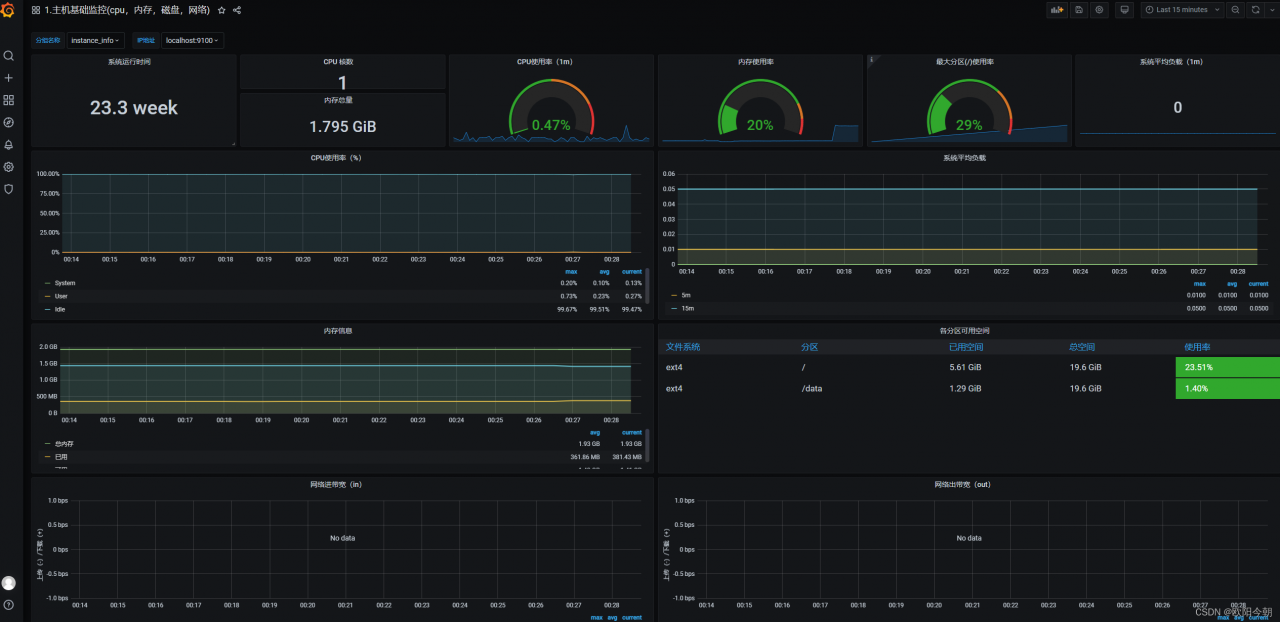This screenshot has height=622, width=1280.
Task: Toggle the 15m series in load legend
Action: (x=686, y=309)
